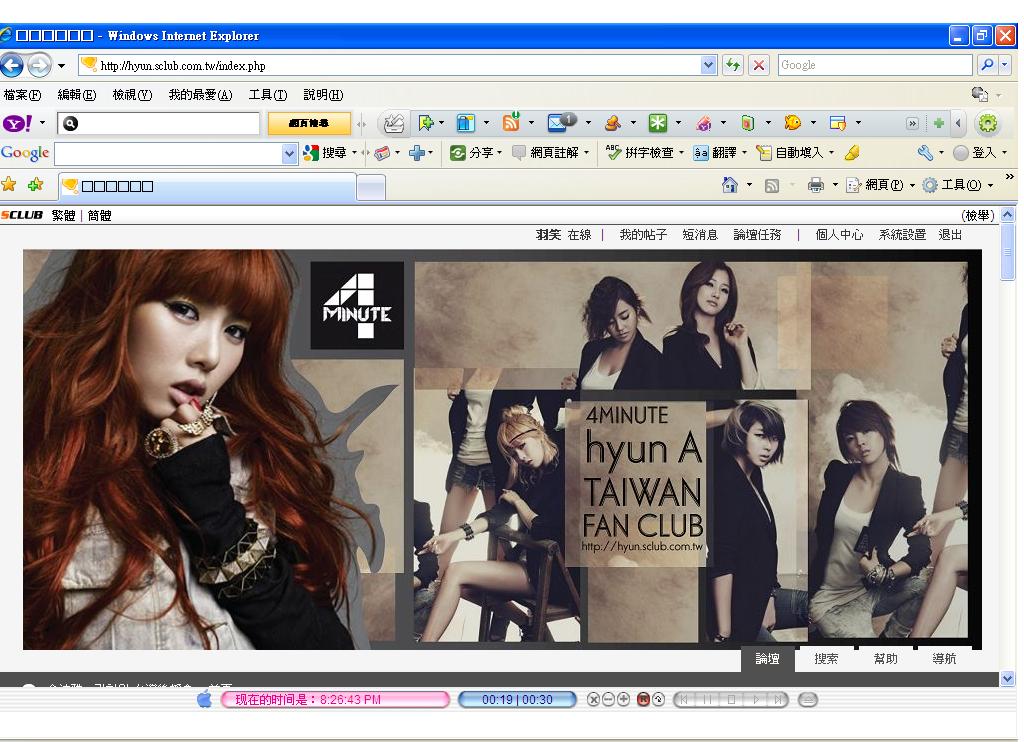Click the 短消息 messages link
The height and width of the screenshot is (742, 1024).
700,234
